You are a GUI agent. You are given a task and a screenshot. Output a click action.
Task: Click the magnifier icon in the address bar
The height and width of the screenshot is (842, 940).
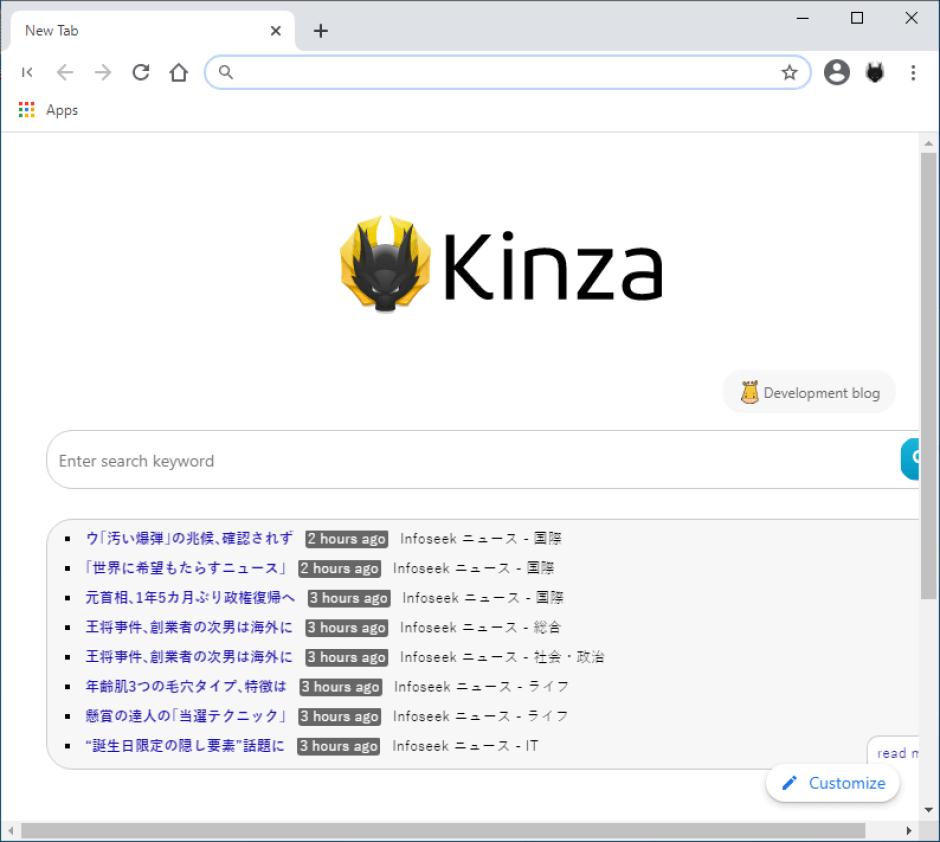click(x=225, y=73)
